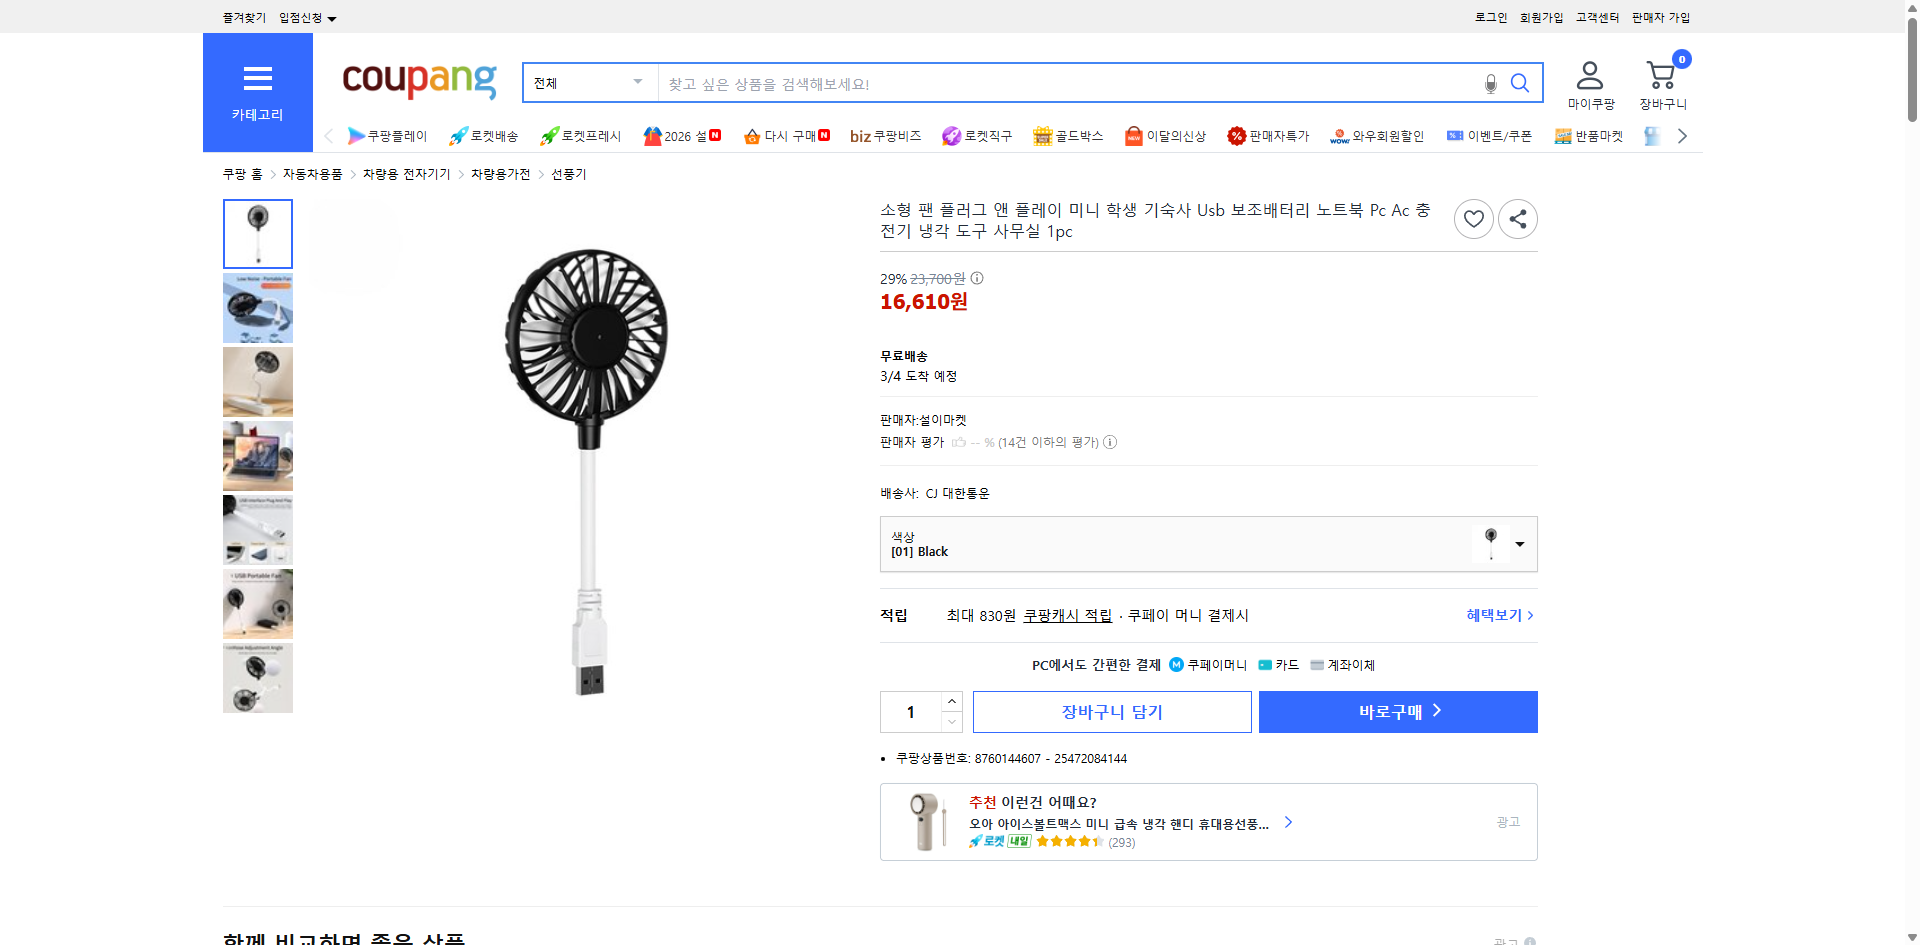
Task: Click the microphone icon in the search bar
Action: click(x=1490, y=84)
